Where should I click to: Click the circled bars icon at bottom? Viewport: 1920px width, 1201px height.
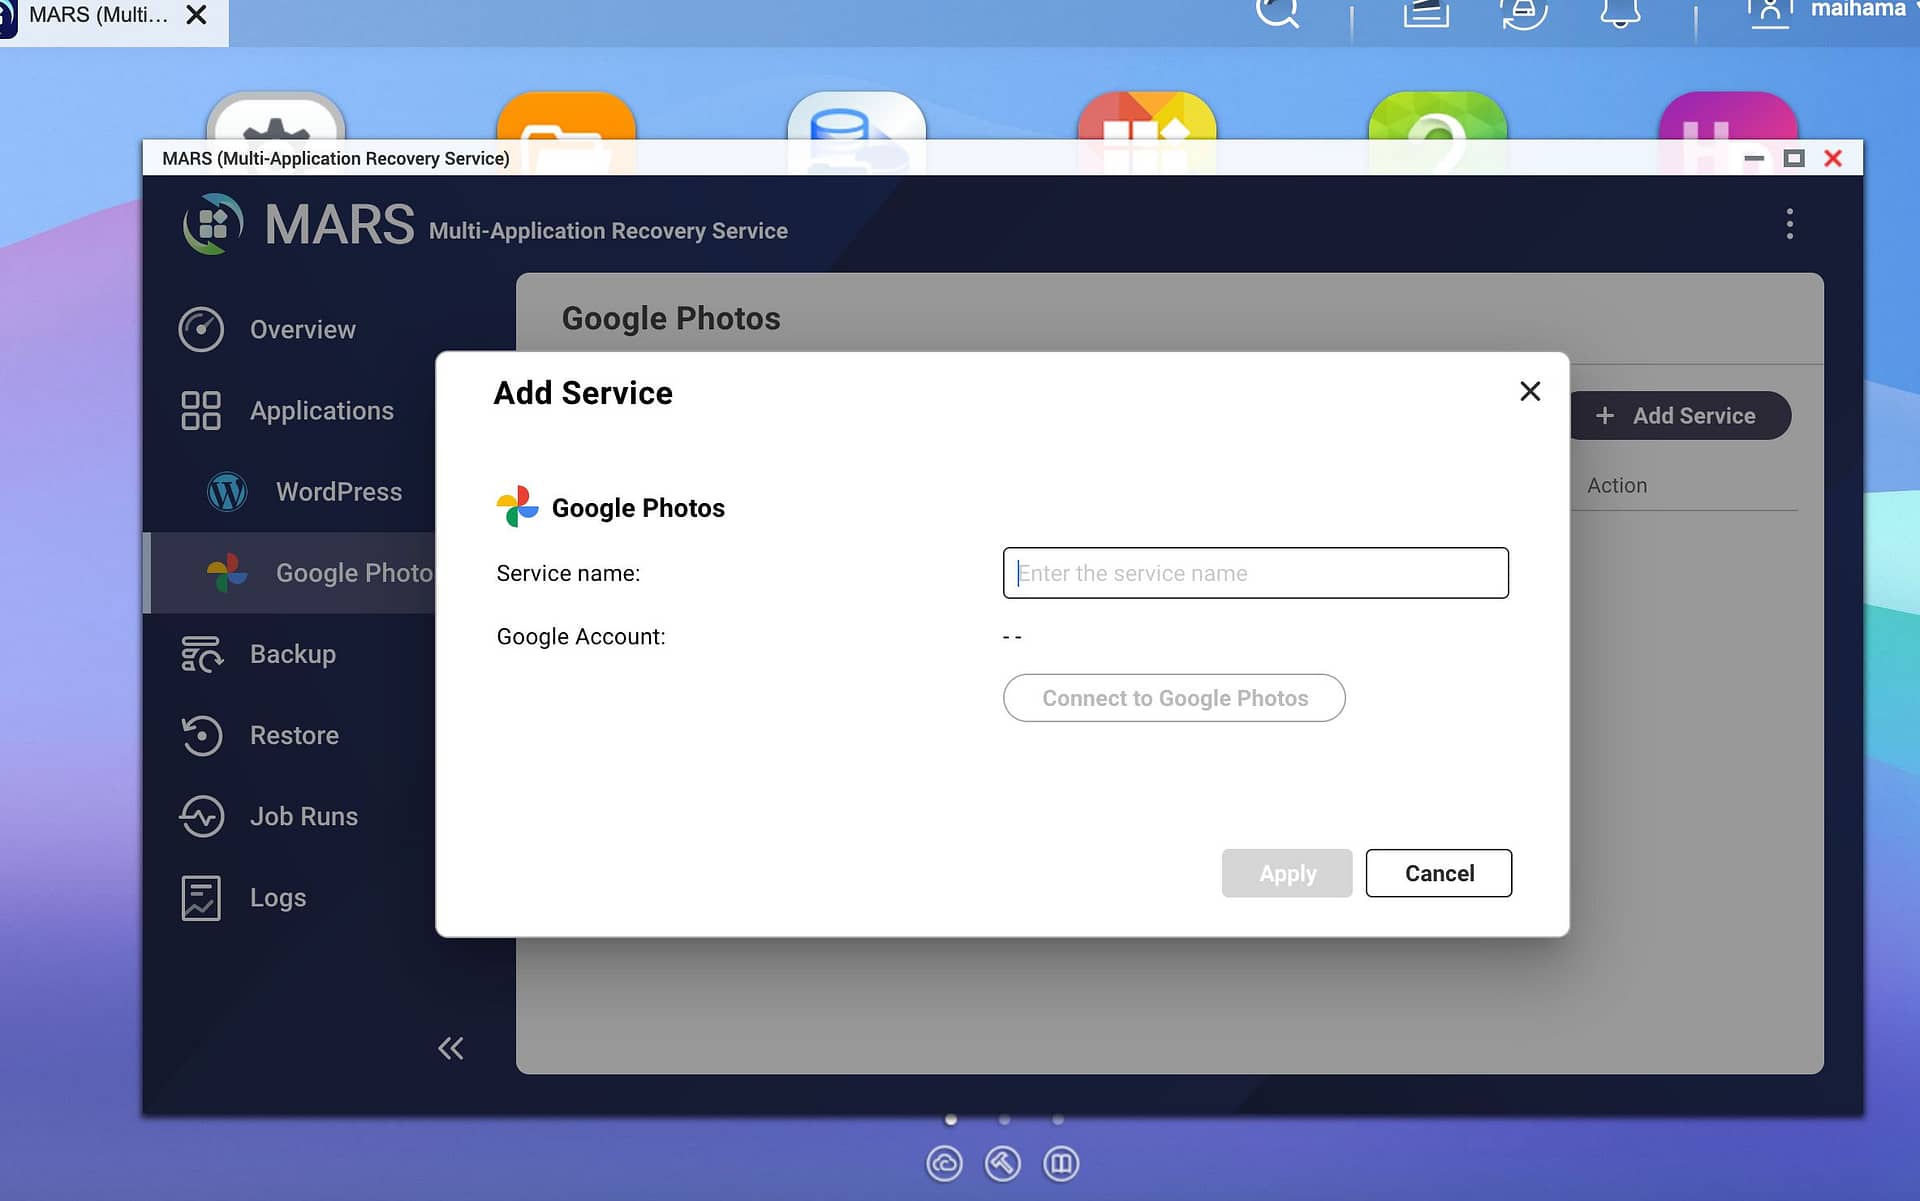click(1061, 1163)
